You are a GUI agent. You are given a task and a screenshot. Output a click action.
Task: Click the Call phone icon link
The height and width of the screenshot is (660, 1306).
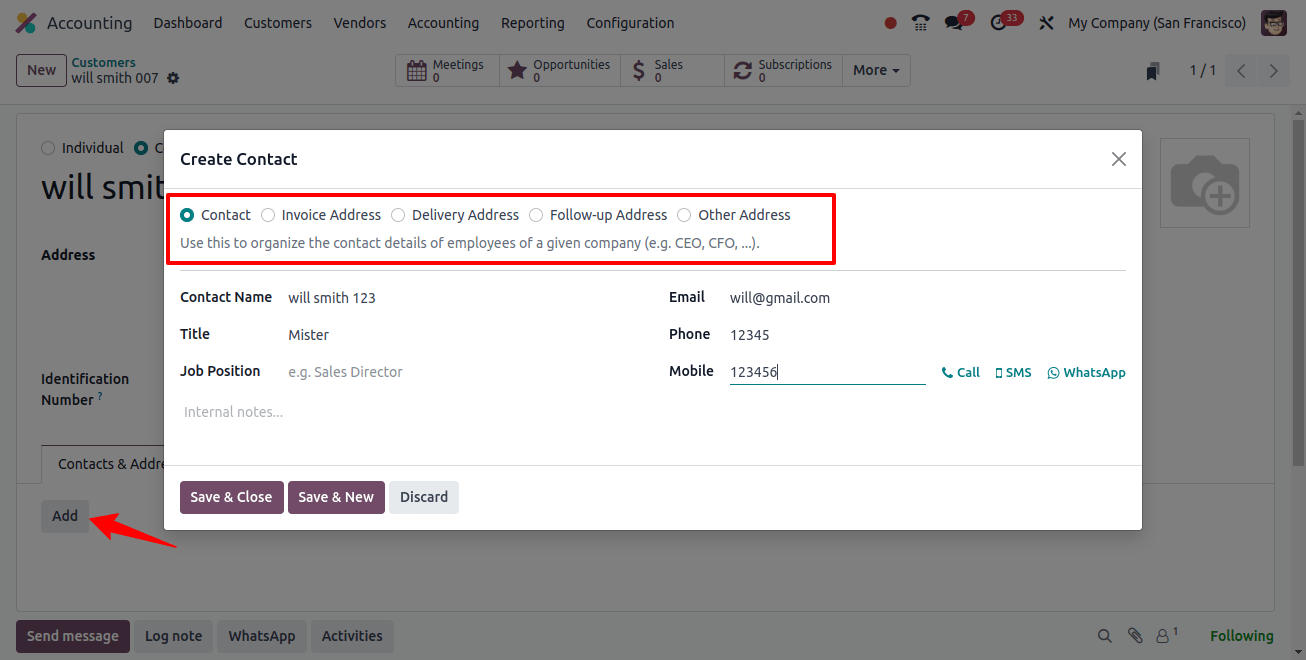pos(960,372)
